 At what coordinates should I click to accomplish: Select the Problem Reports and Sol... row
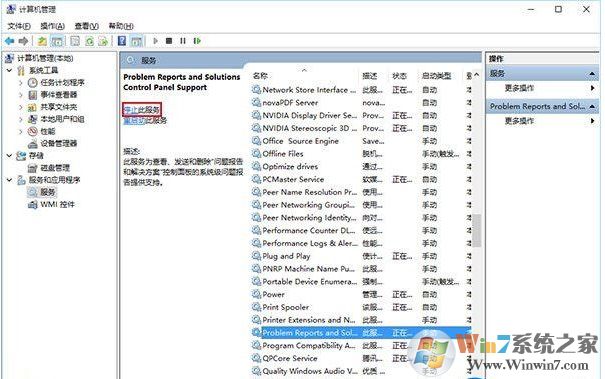pyautogui.click(x=361, y=333)
